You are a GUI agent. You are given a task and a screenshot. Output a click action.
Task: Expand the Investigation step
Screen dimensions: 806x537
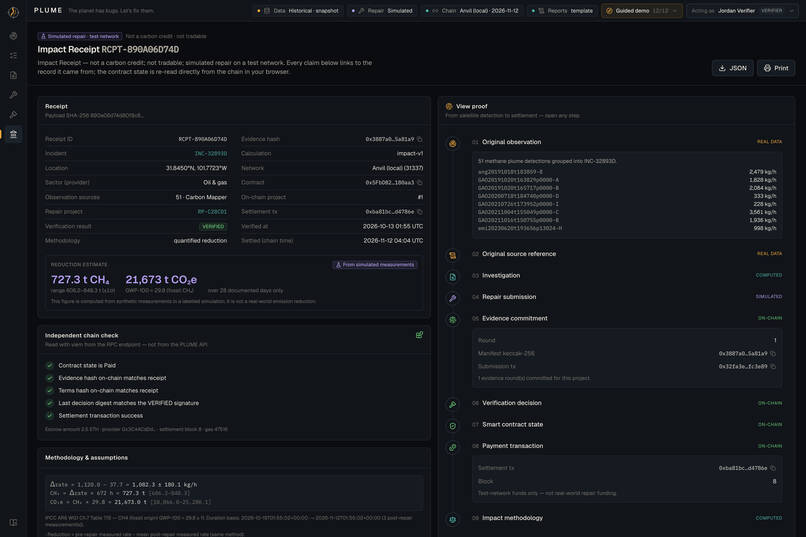(x=627, y=275)
